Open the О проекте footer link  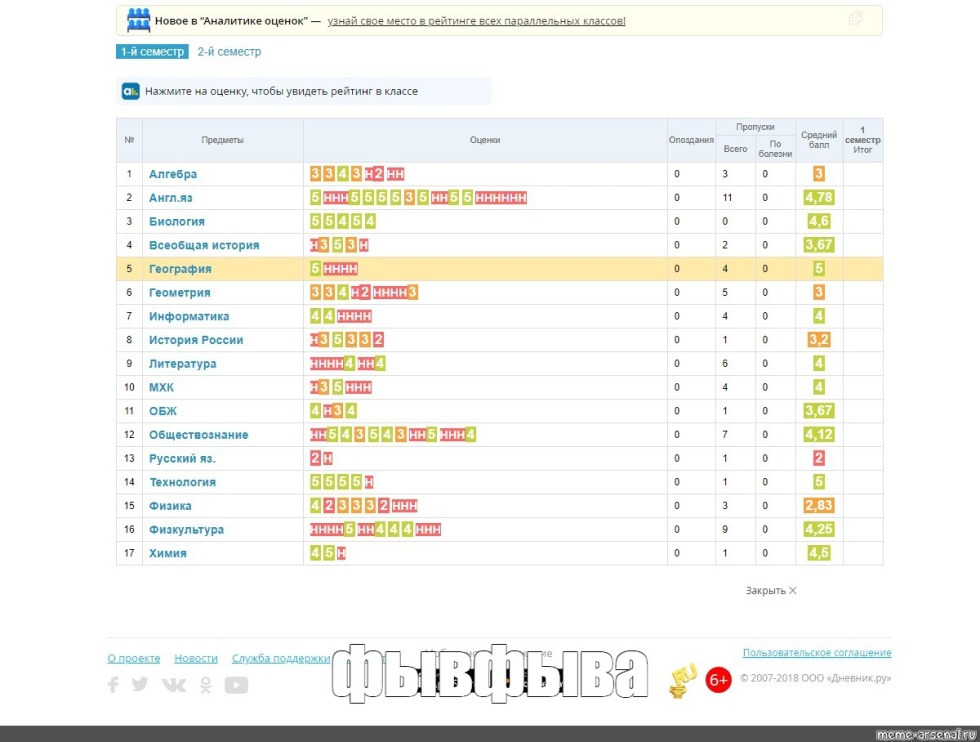tap(133, 658)
